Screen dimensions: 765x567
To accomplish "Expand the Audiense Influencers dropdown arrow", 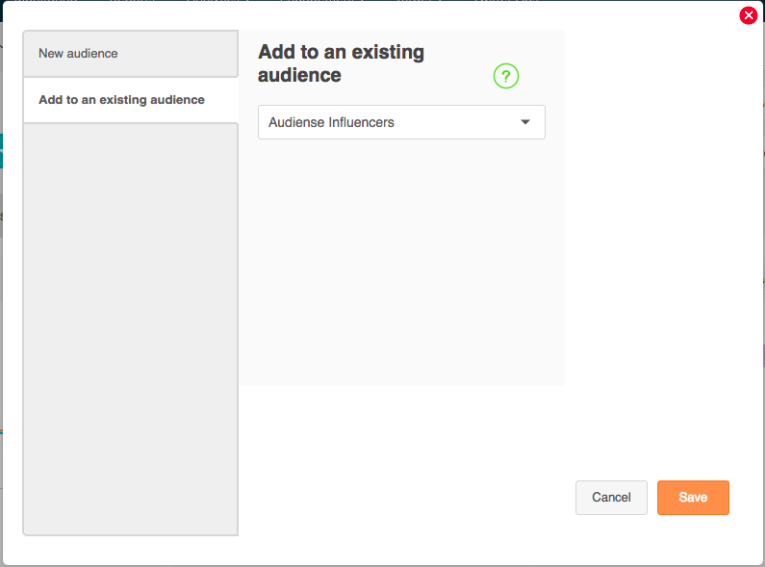I will pos(525,122).
